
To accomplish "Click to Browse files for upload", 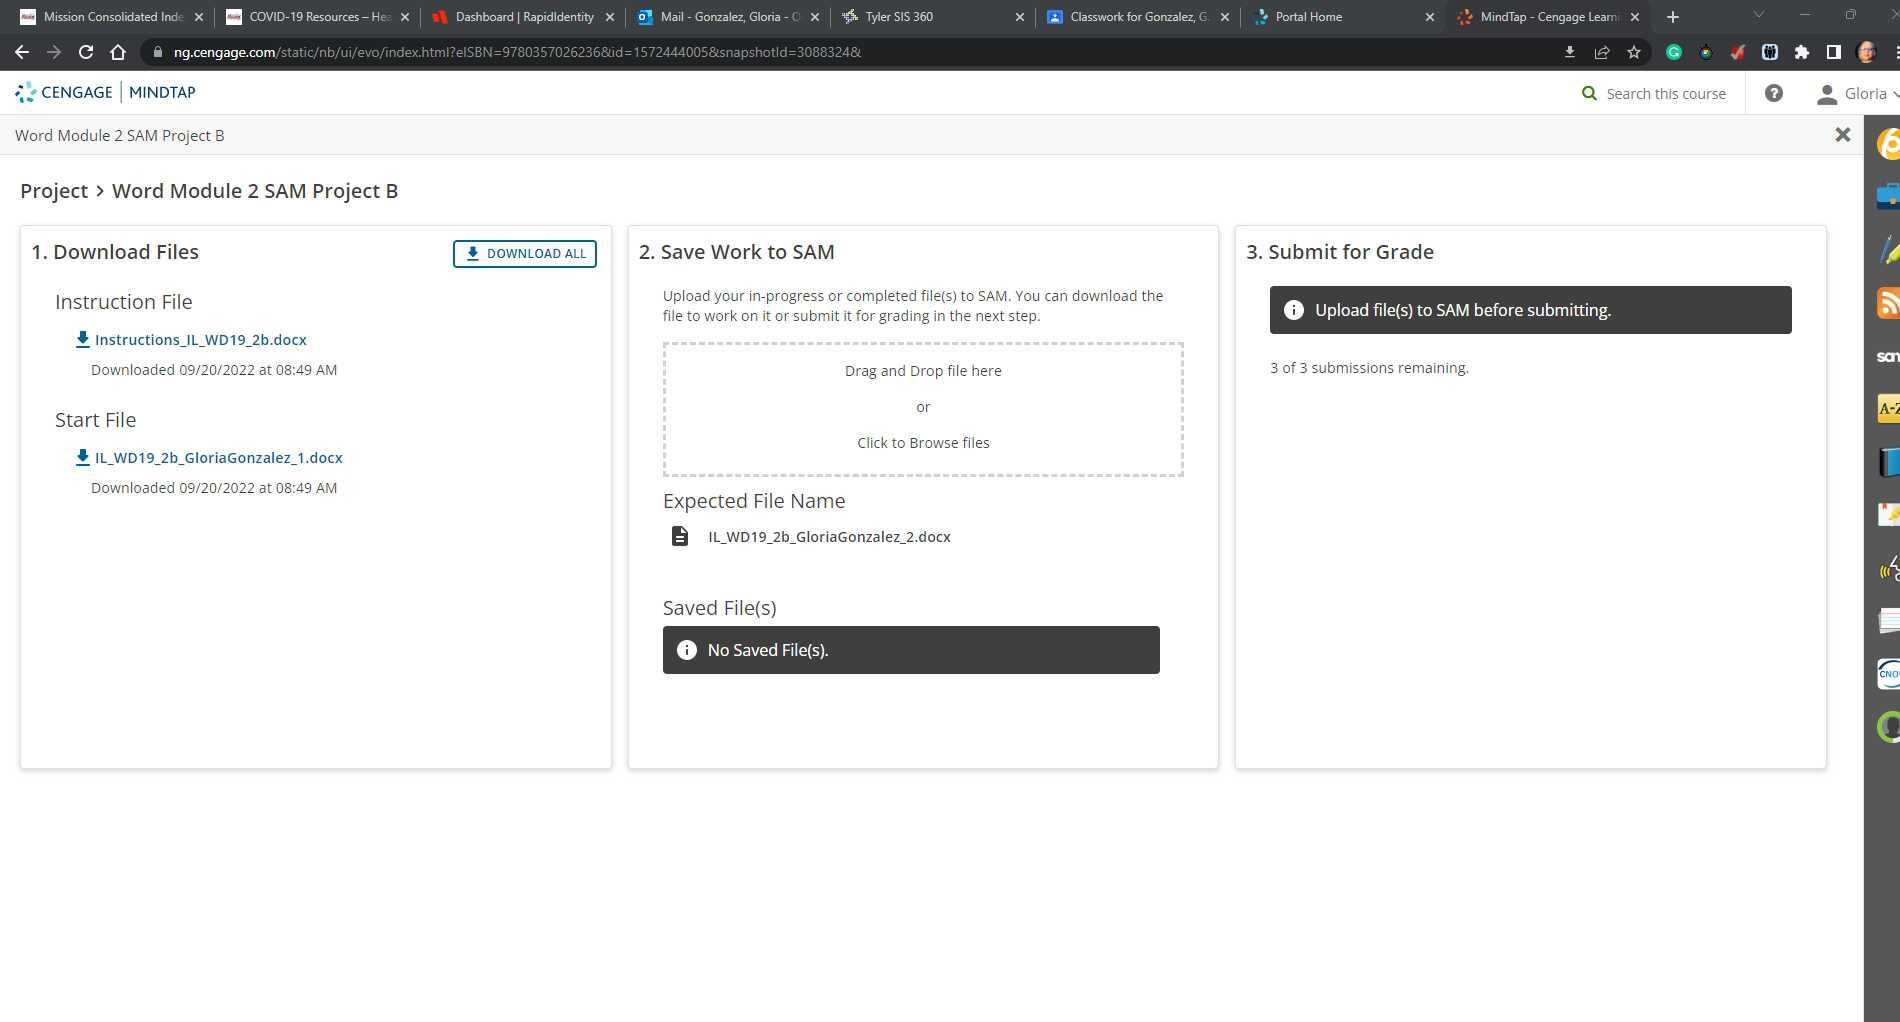I will tap(922, 442).
